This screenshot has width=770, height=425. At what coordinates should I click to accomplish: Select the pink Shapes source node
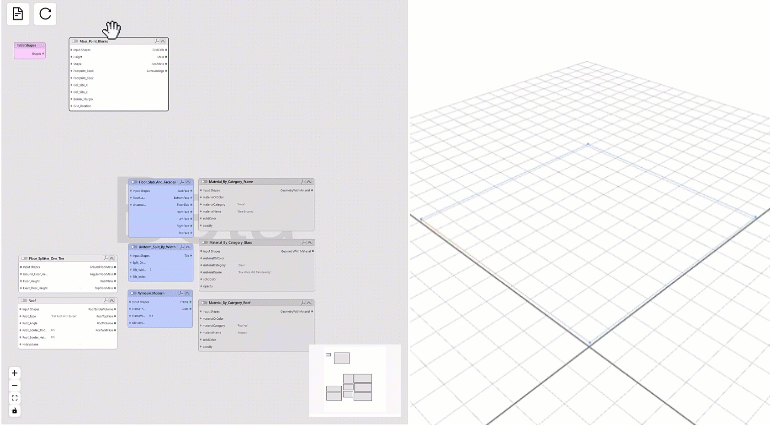pyautogui.click(x=30, y=51)
